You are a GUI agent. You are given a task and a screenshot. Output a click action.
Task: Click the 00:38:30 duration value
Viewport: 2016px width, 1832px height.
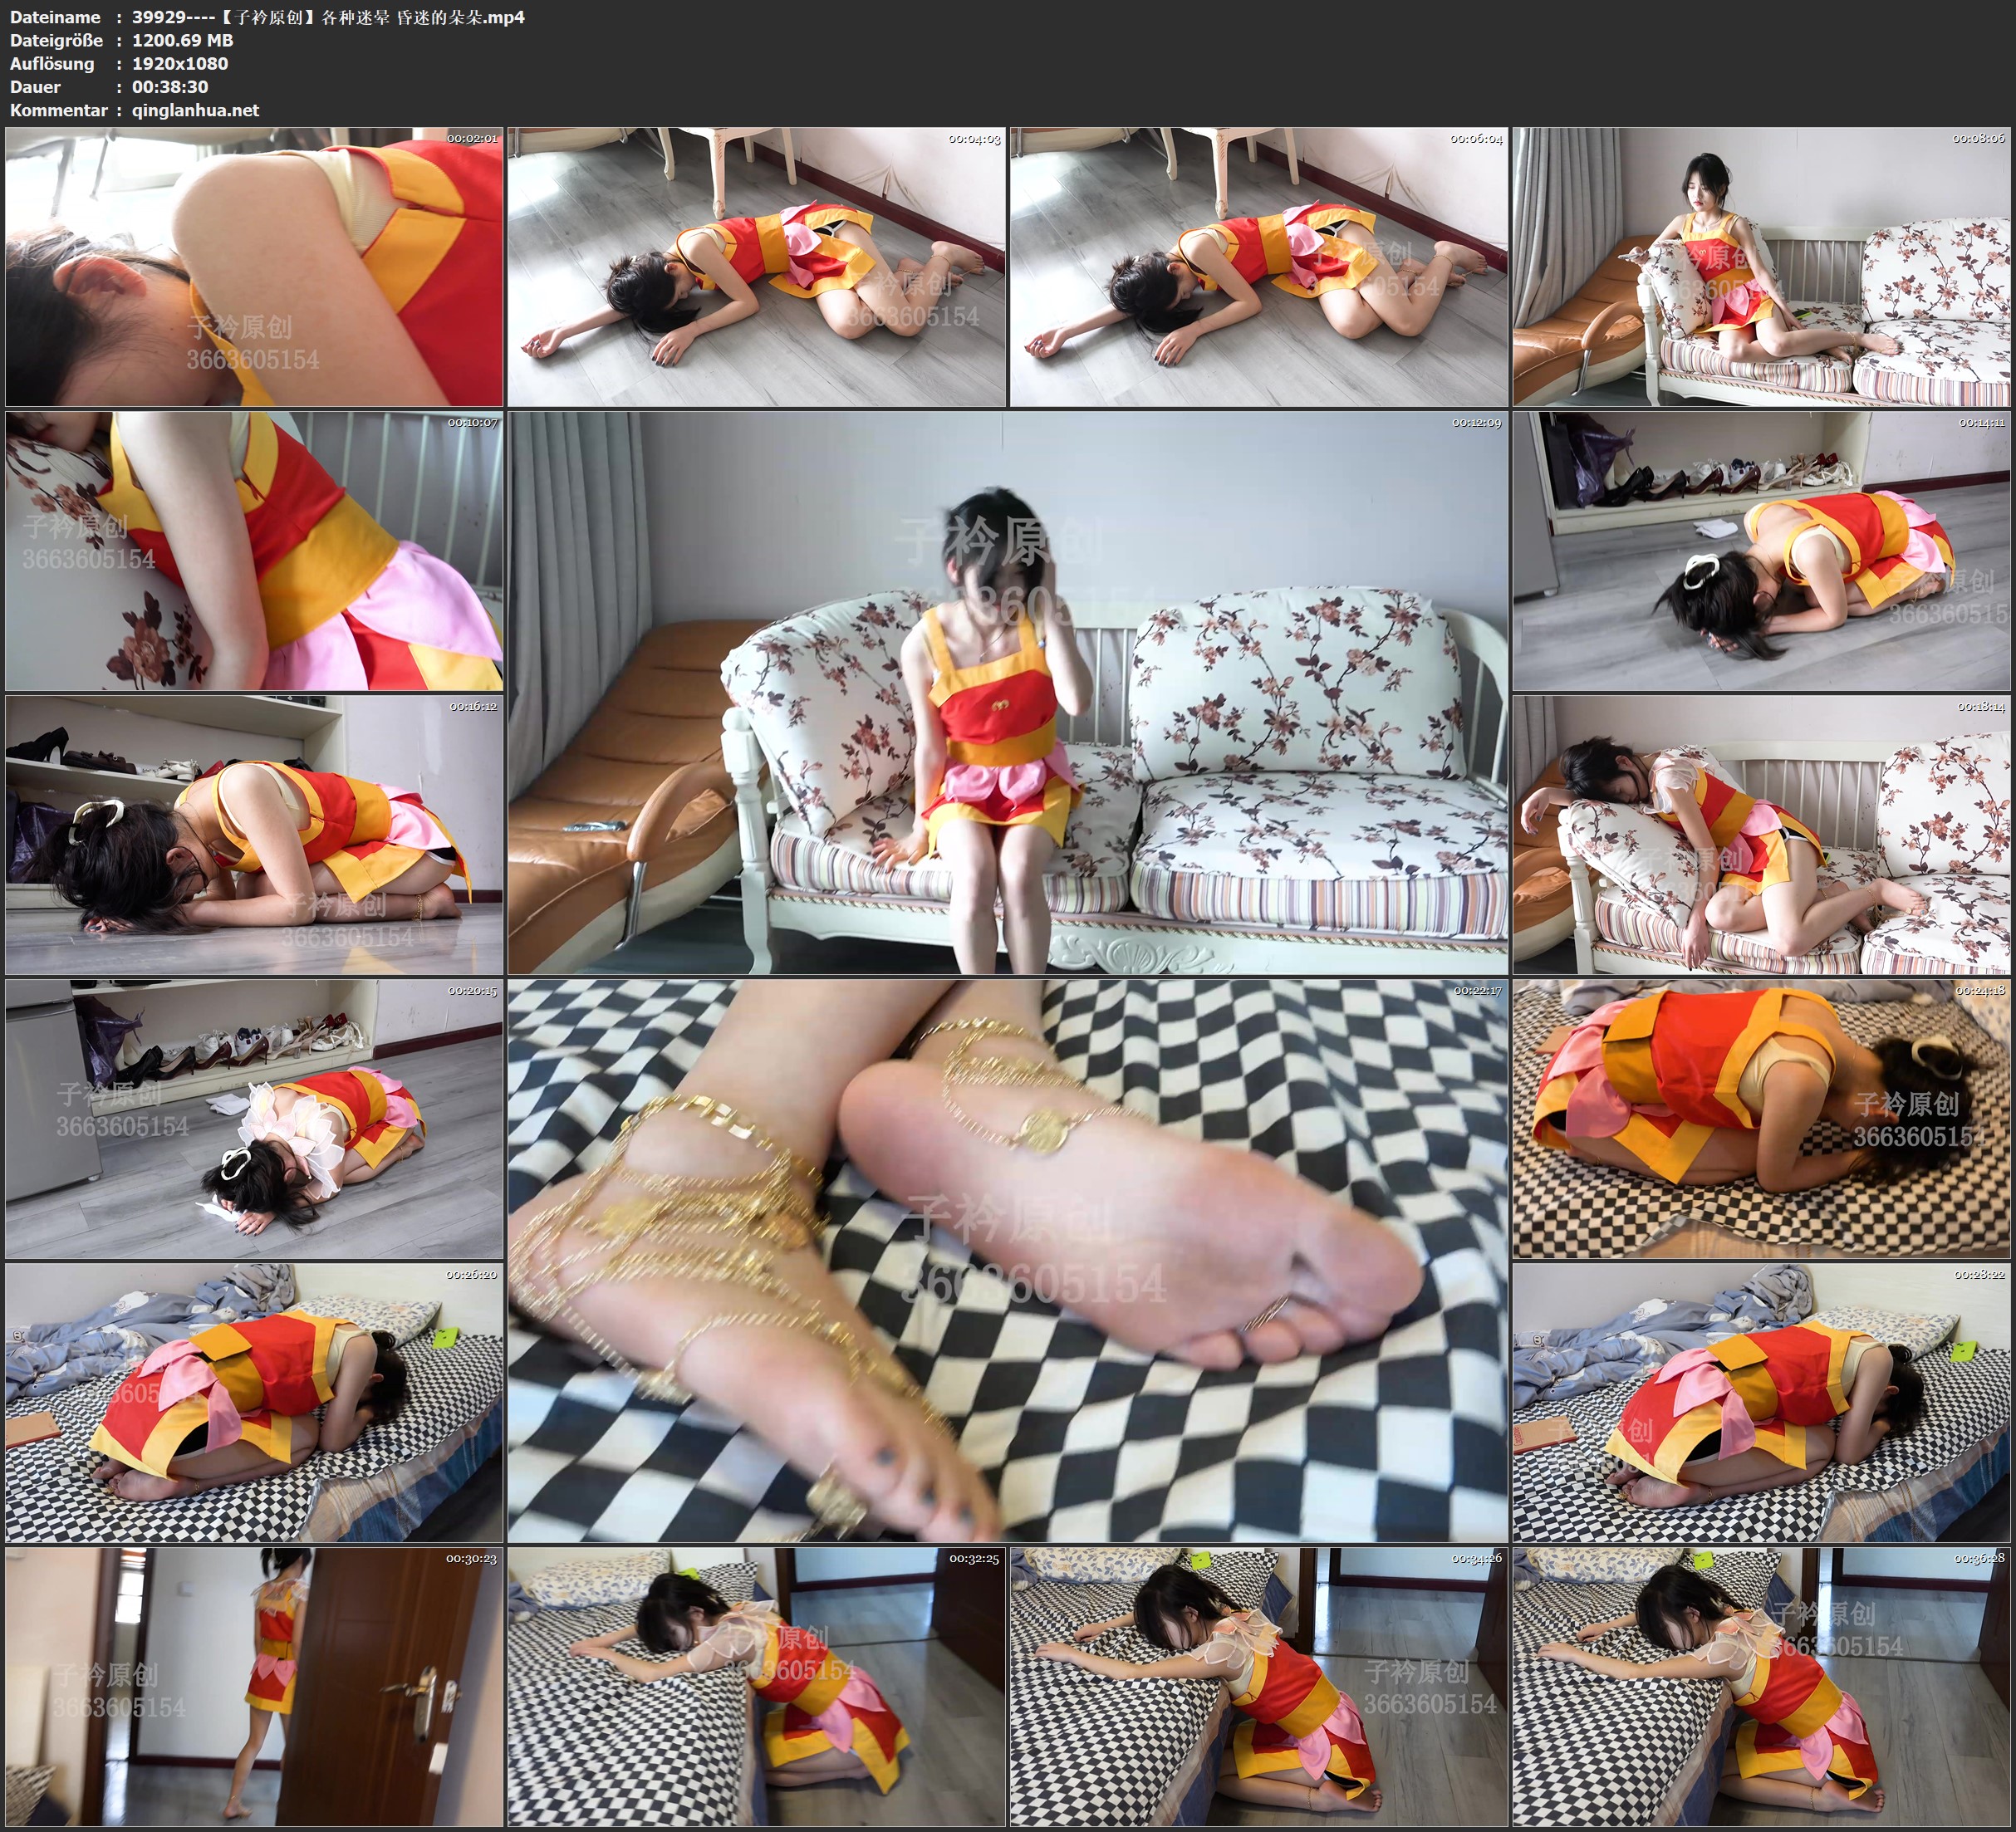coord(170,87)
